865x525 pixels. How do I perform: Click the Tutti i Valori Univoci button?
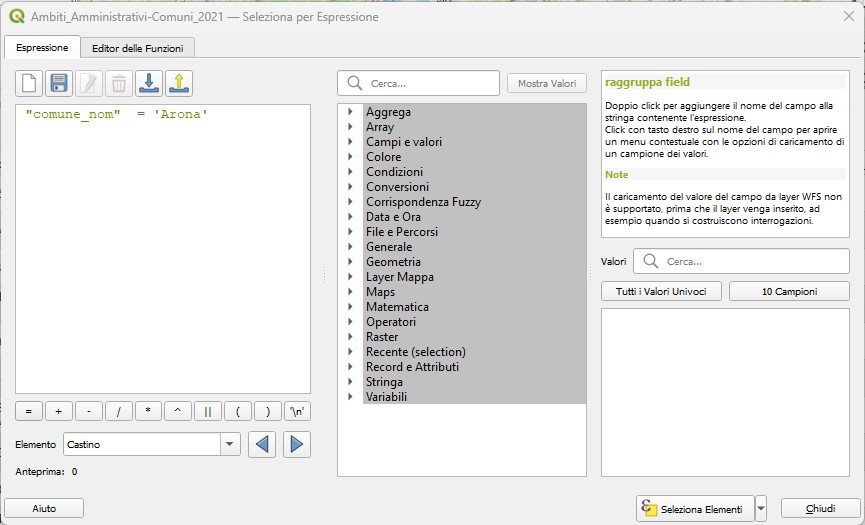pyautogui.click(x=661, y=291)
